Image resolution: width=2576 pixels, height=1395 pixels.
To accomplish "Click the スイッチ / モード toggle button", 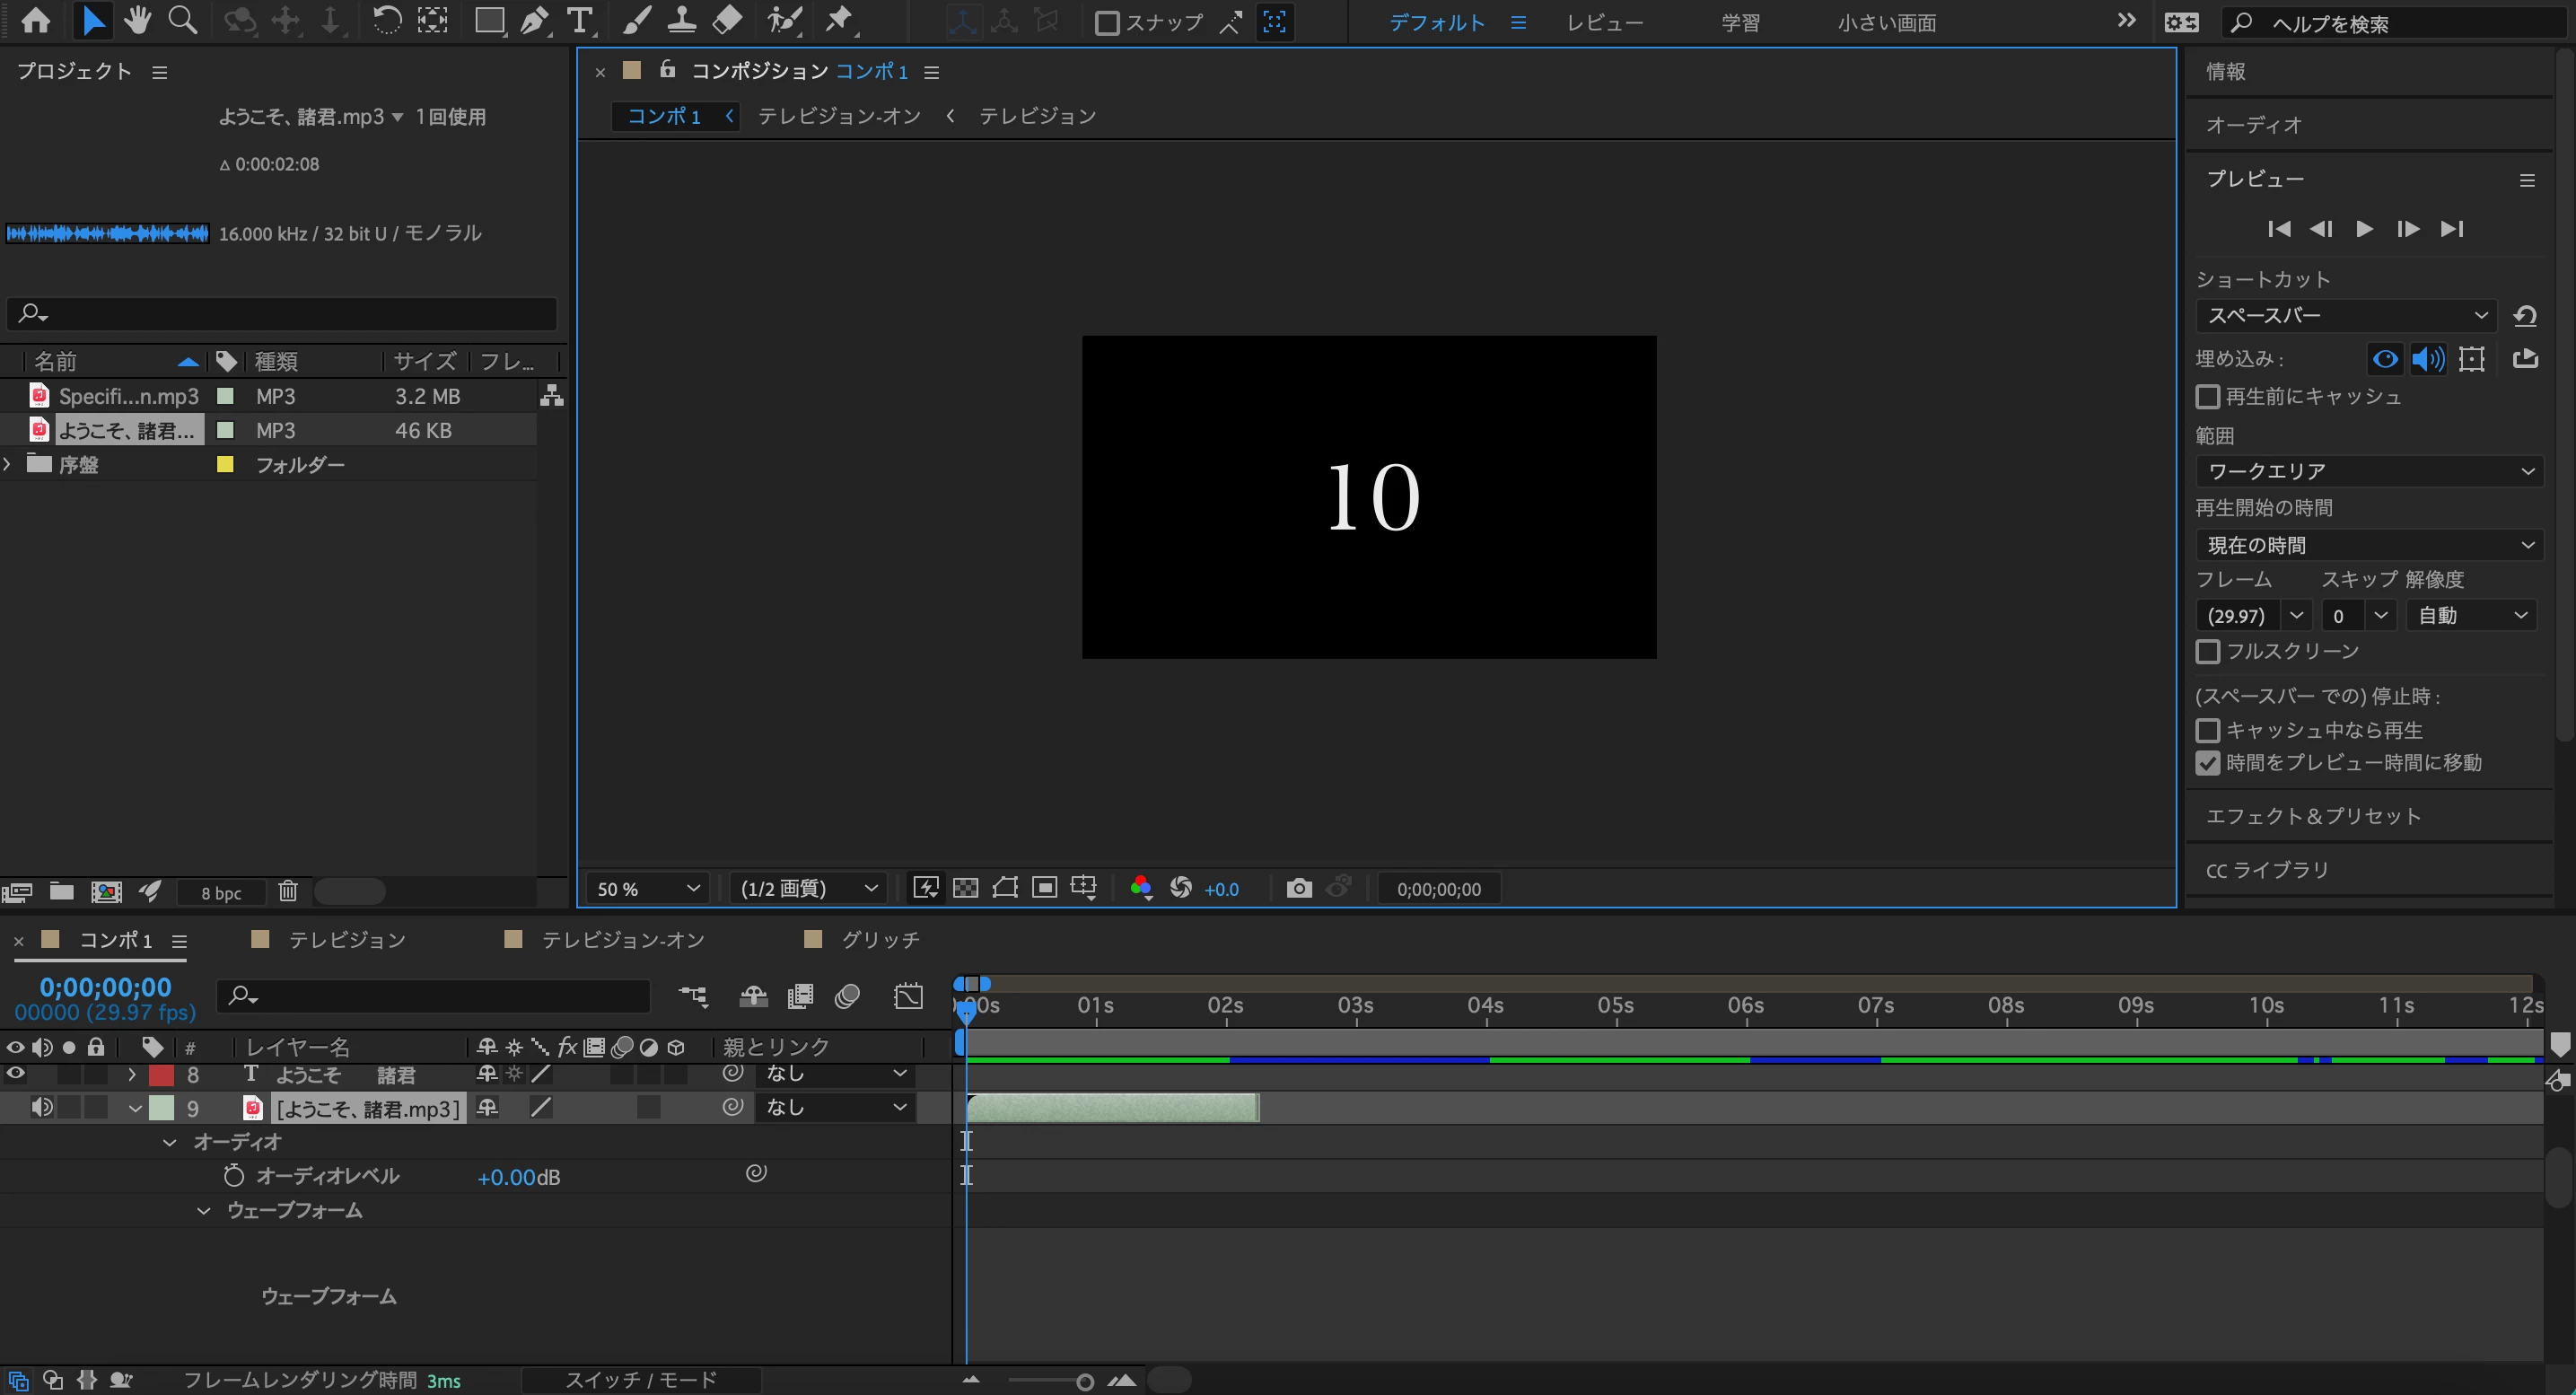I will coord(641,1380).
